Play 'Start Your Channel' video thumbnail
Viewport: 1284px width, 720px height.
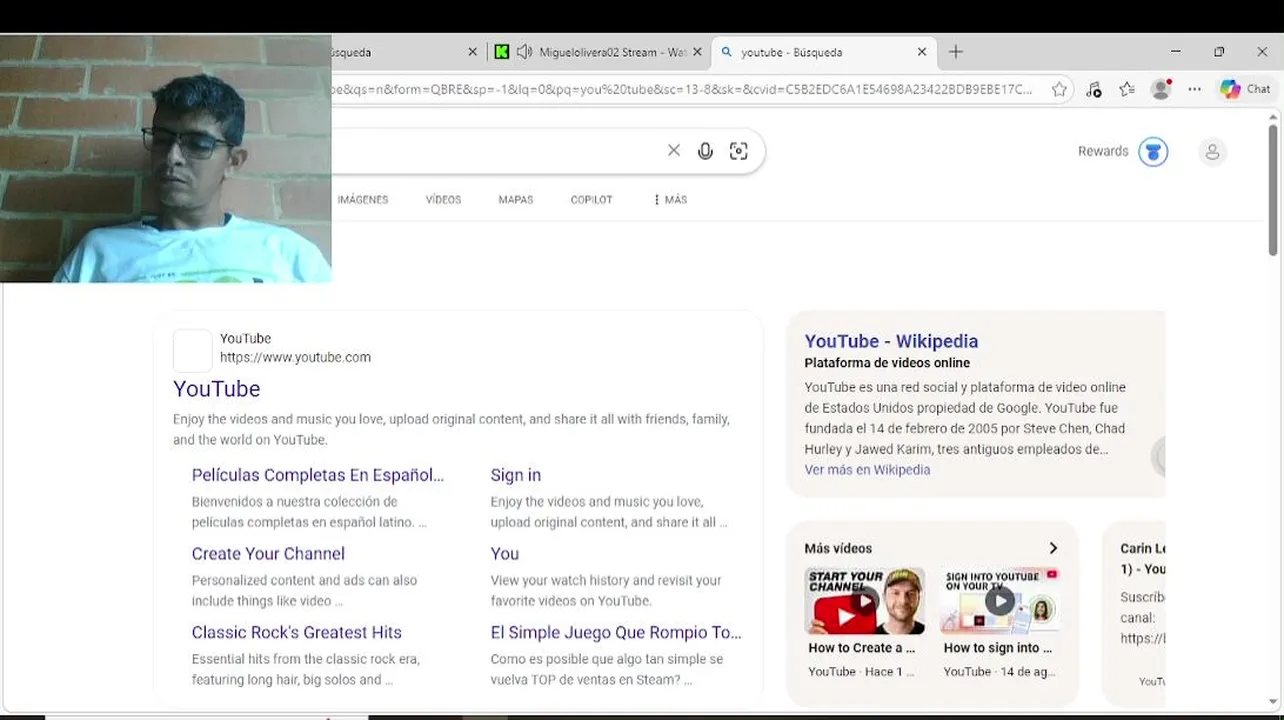[x=865, y=601]
